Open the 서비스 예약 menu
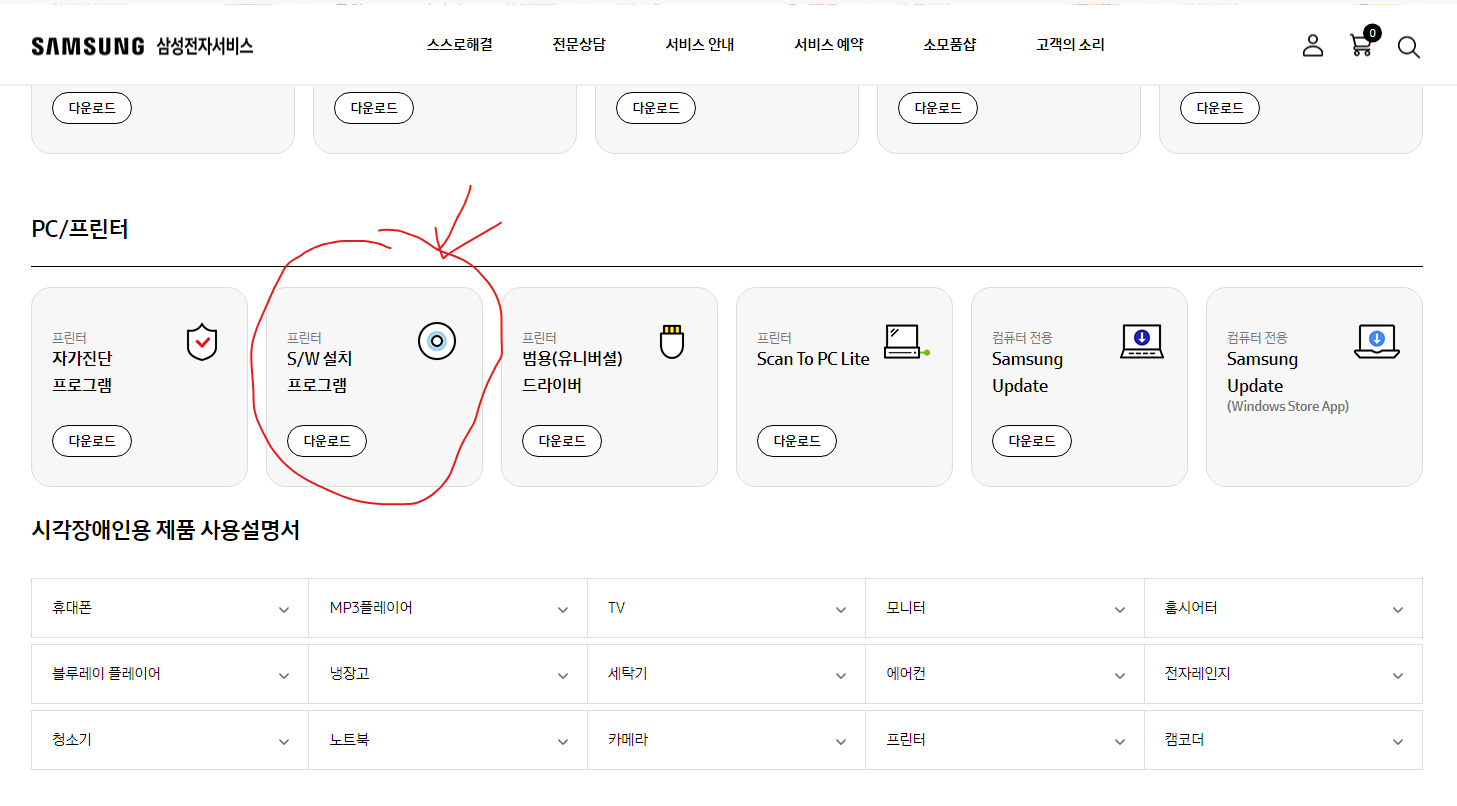Image resolution: width=1457 pixels, height=806 pixels. click(828, 45)
